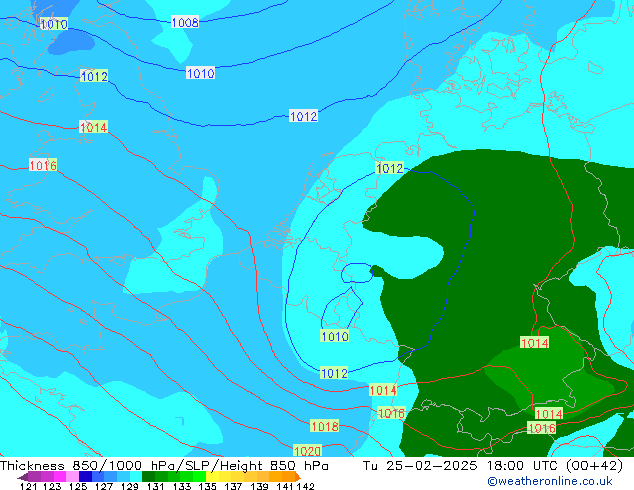Pick the light pink legend swatch
The height and width of the screenshot is (490, 634).
click(72, 477)
